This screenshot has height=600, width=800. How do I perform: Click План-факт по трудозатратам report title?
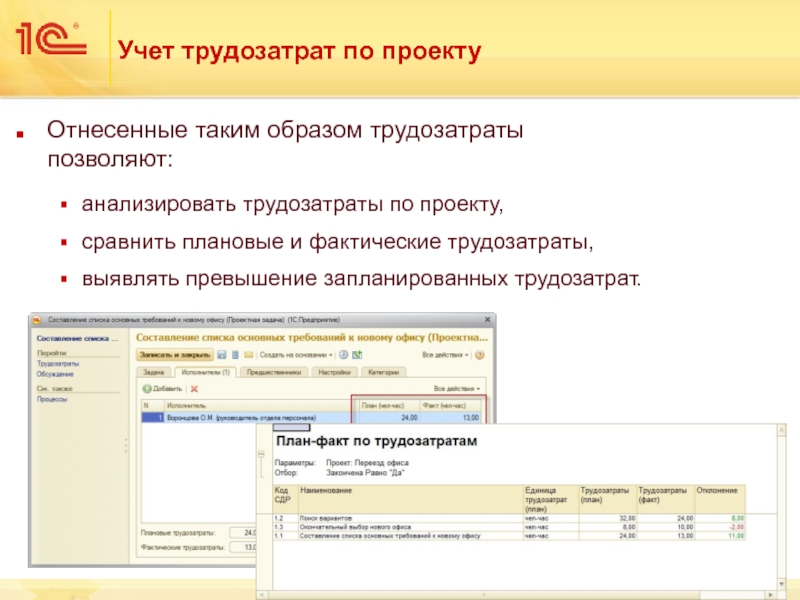(377, 441)
